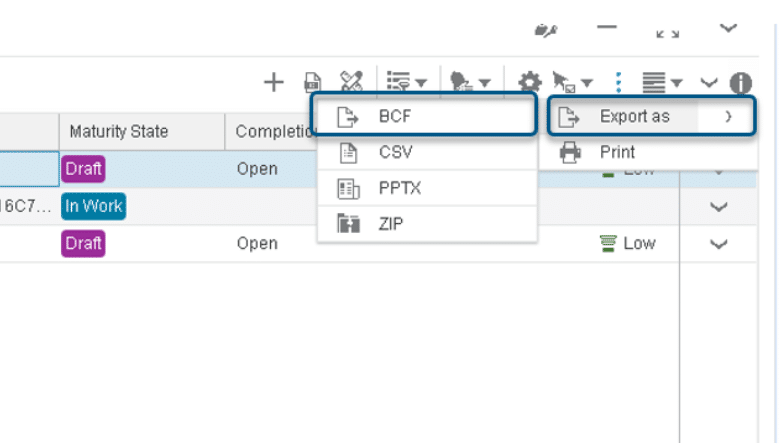The height and width of the screenshot is (445, 782).
Task: Expand the In Work row chevron
Action: (718, 207)
